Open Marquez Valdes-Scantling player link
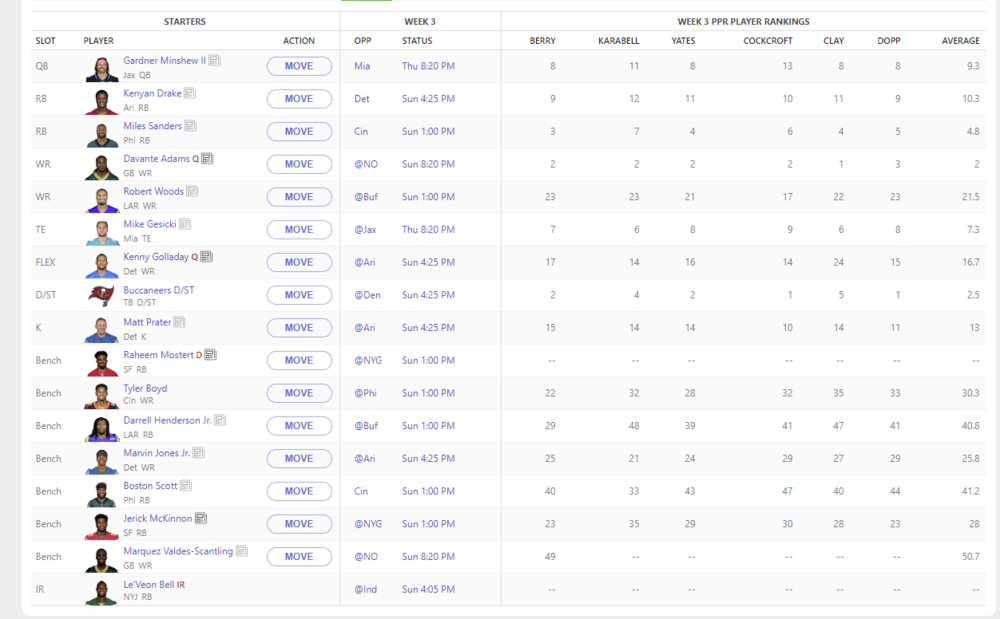 (178, 551)
